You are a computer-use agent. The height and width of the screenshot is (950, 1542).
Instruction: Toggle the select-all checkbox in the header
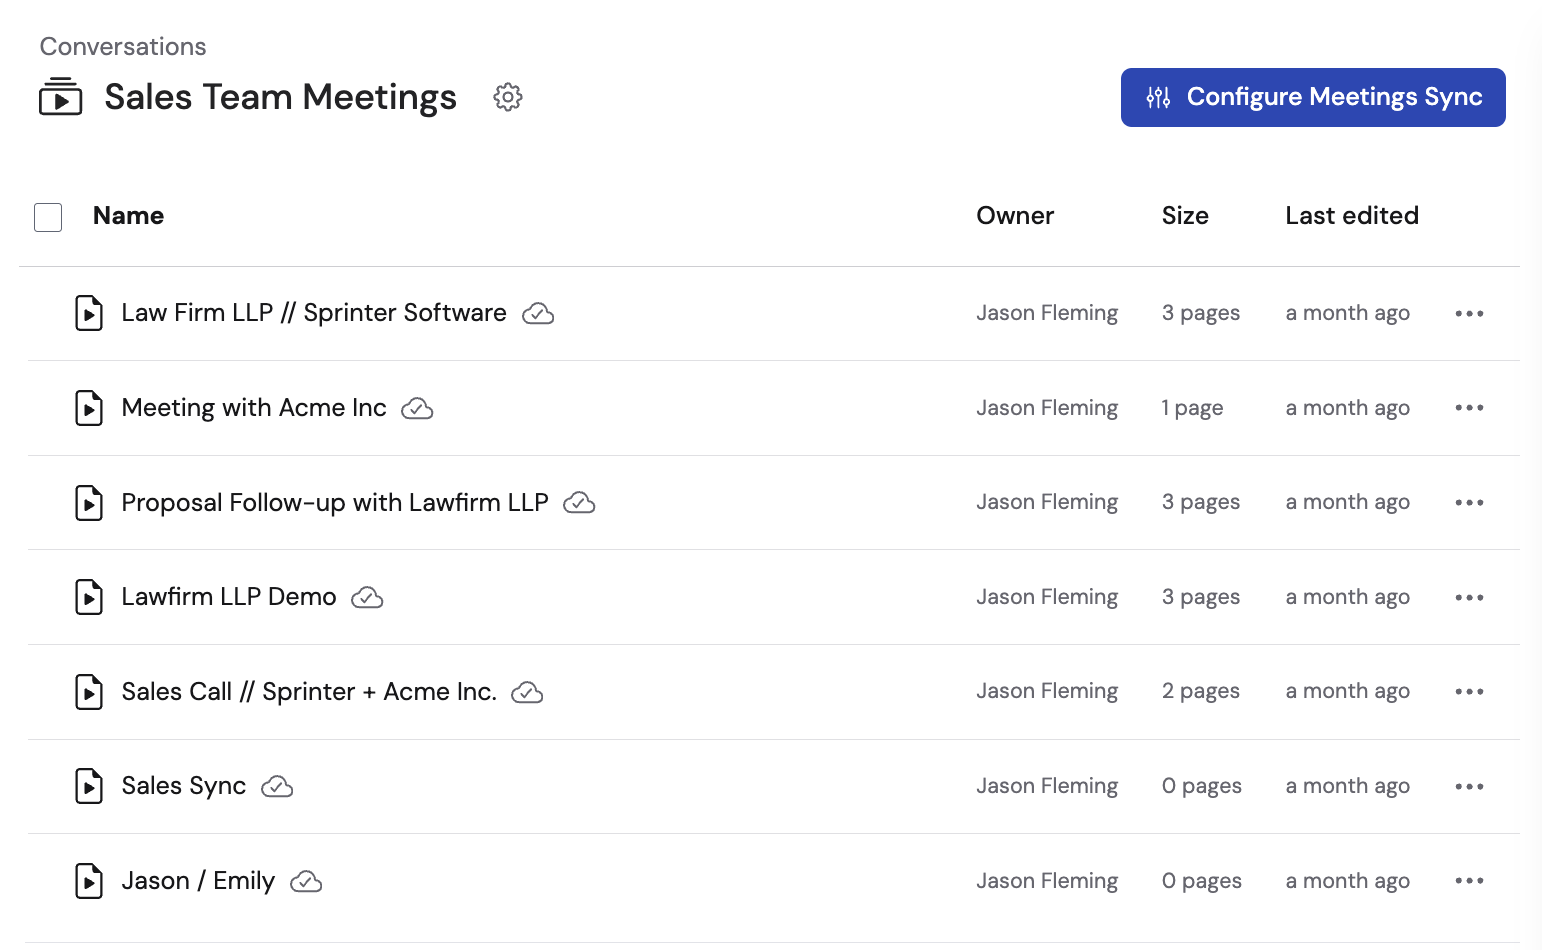click(x=47, y=217)
